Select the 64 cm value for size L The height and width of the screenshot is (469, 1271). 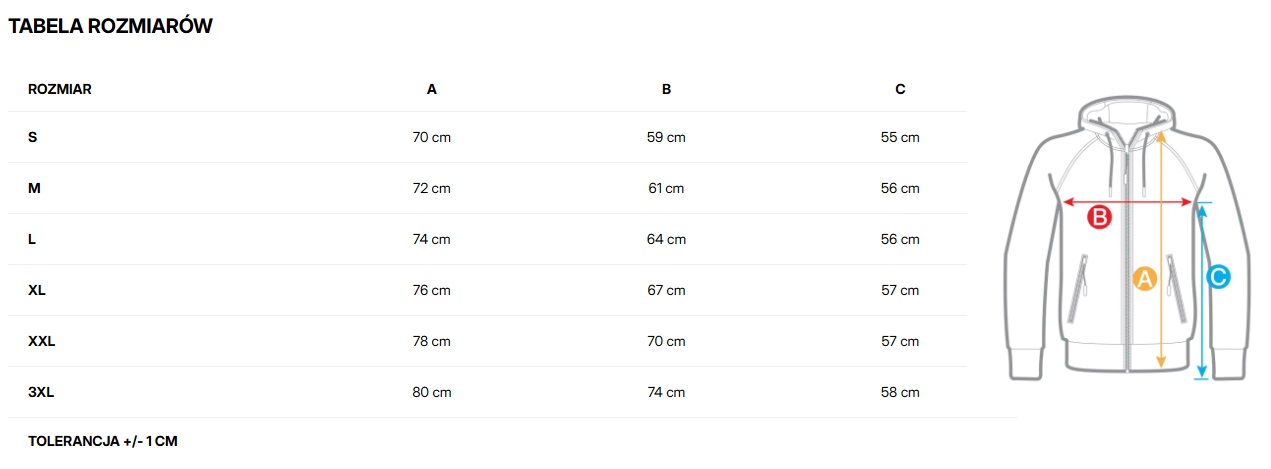(x=666, y=239)
